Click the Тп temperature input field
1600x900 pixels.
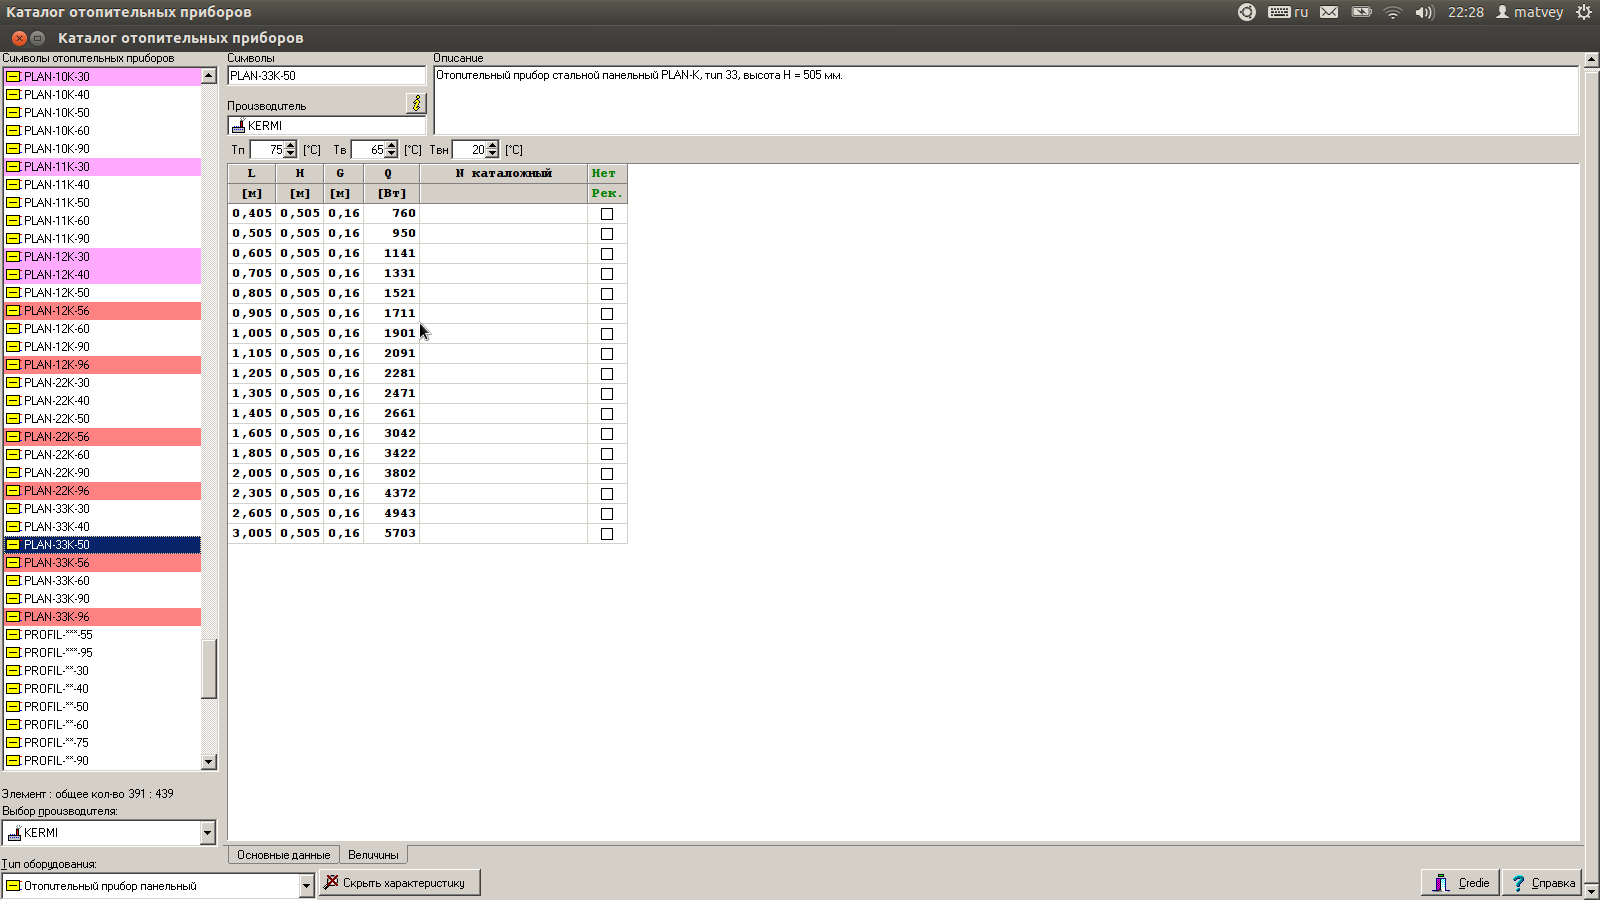pyautogui.click(x=267, y=150)
